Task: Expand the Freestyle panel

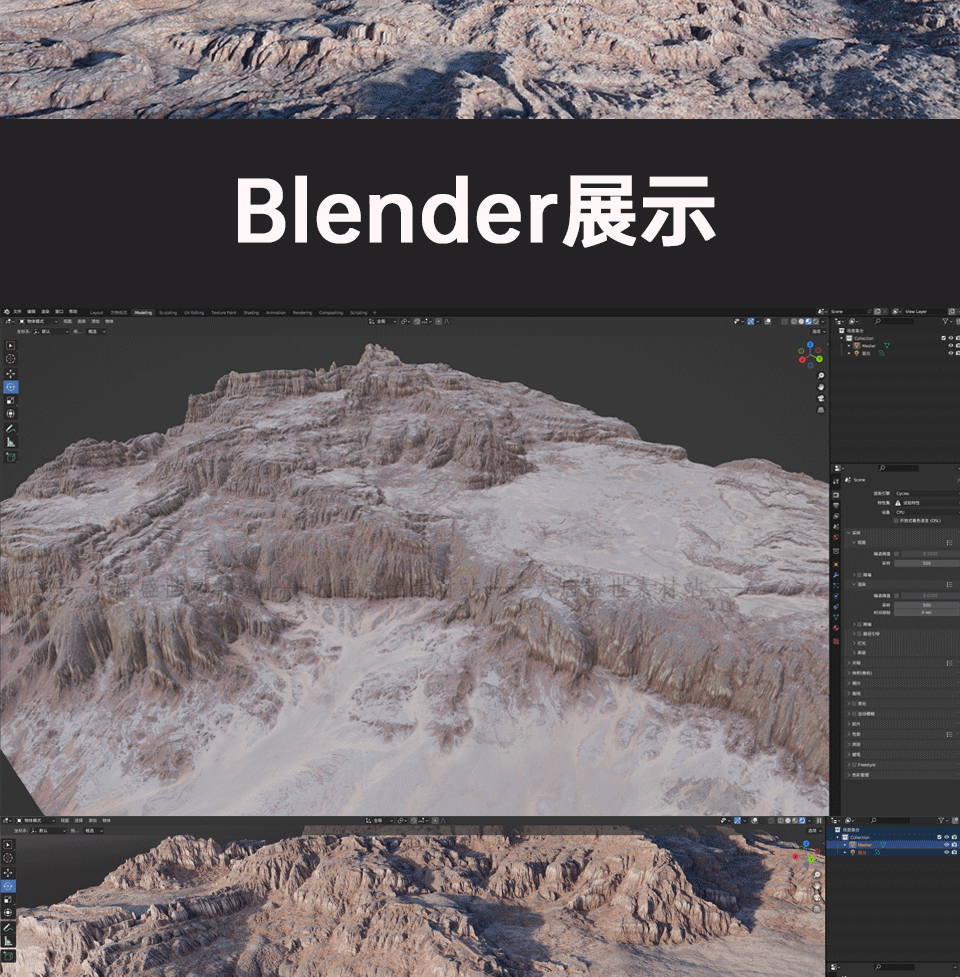Action: tap(850, 765)
